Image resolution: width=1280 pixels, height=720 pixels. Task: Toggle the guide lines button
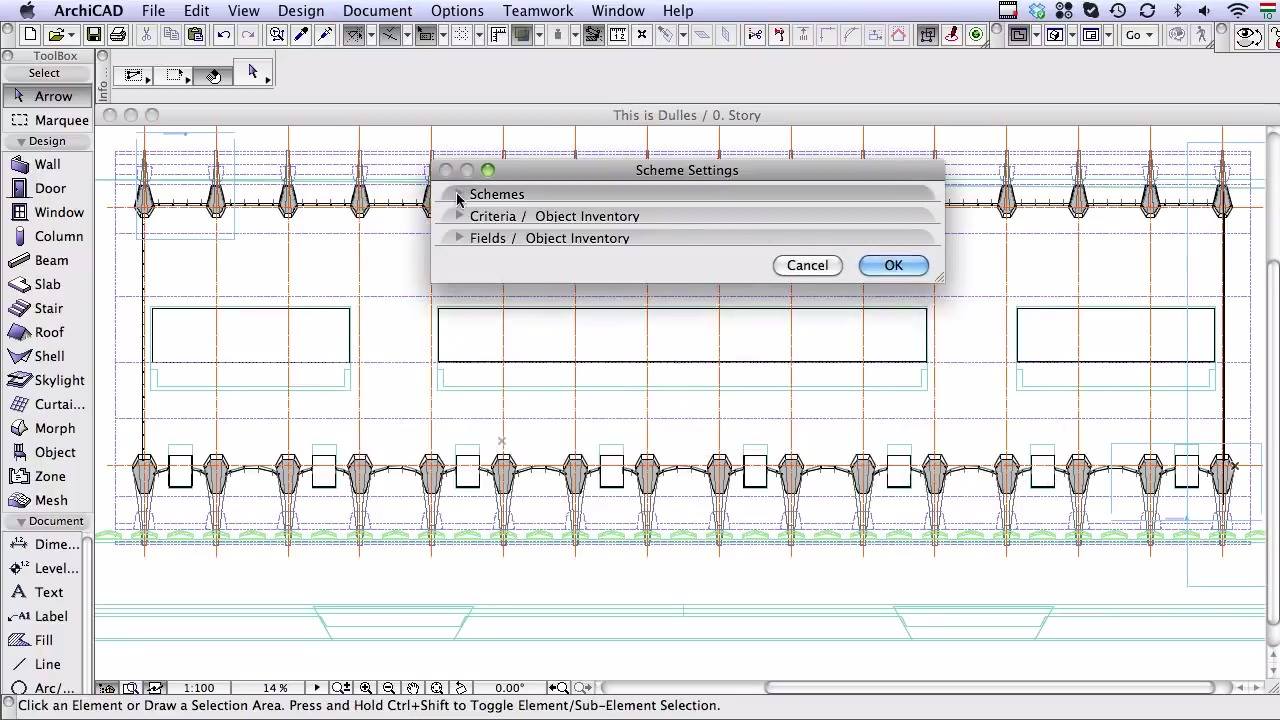tap(354, 35)
